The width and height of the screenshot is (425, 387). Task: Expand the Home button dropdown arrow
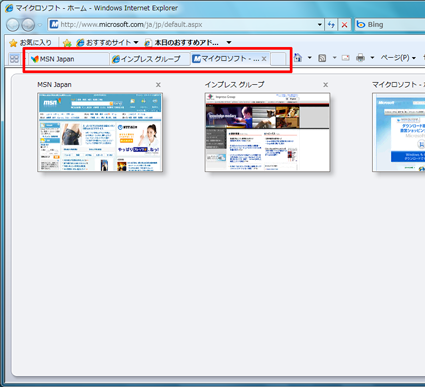[x=310, y=58]
